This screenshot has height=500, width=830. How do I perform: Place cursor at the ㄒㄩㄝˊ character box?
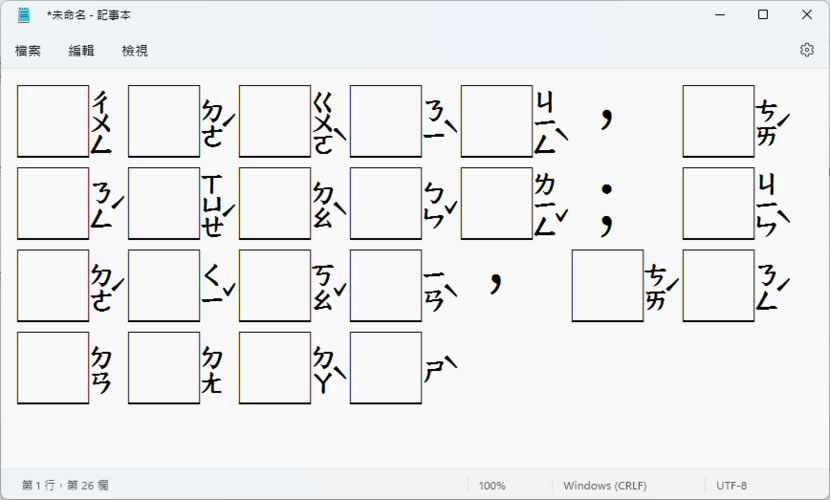pos(164,204)
